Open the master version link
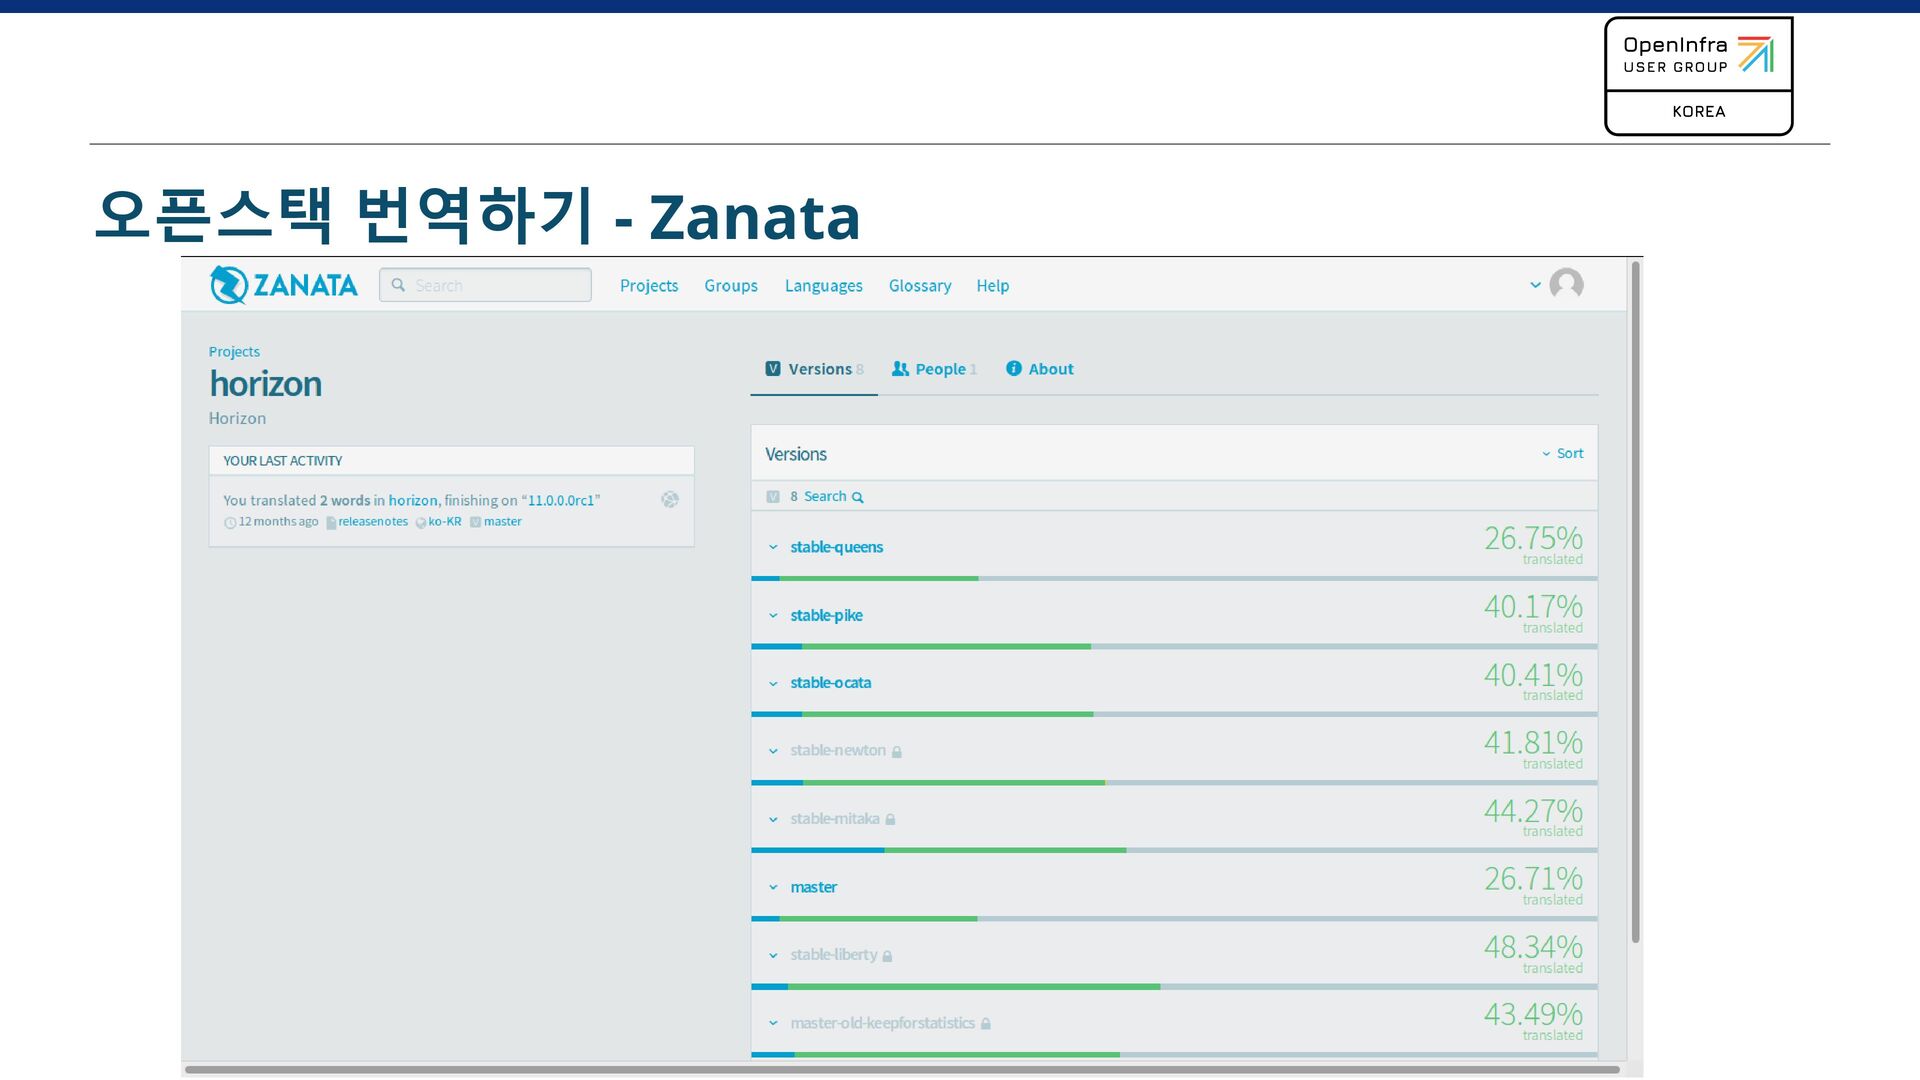This screenshot has height=1080, width=1920. [813, 887]
